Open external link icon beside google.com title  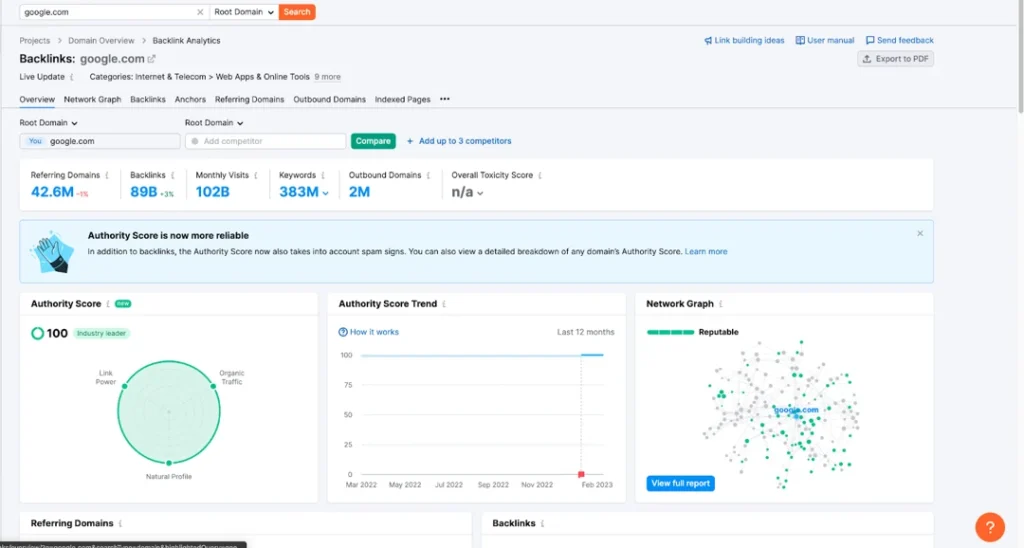coord(152,59)
